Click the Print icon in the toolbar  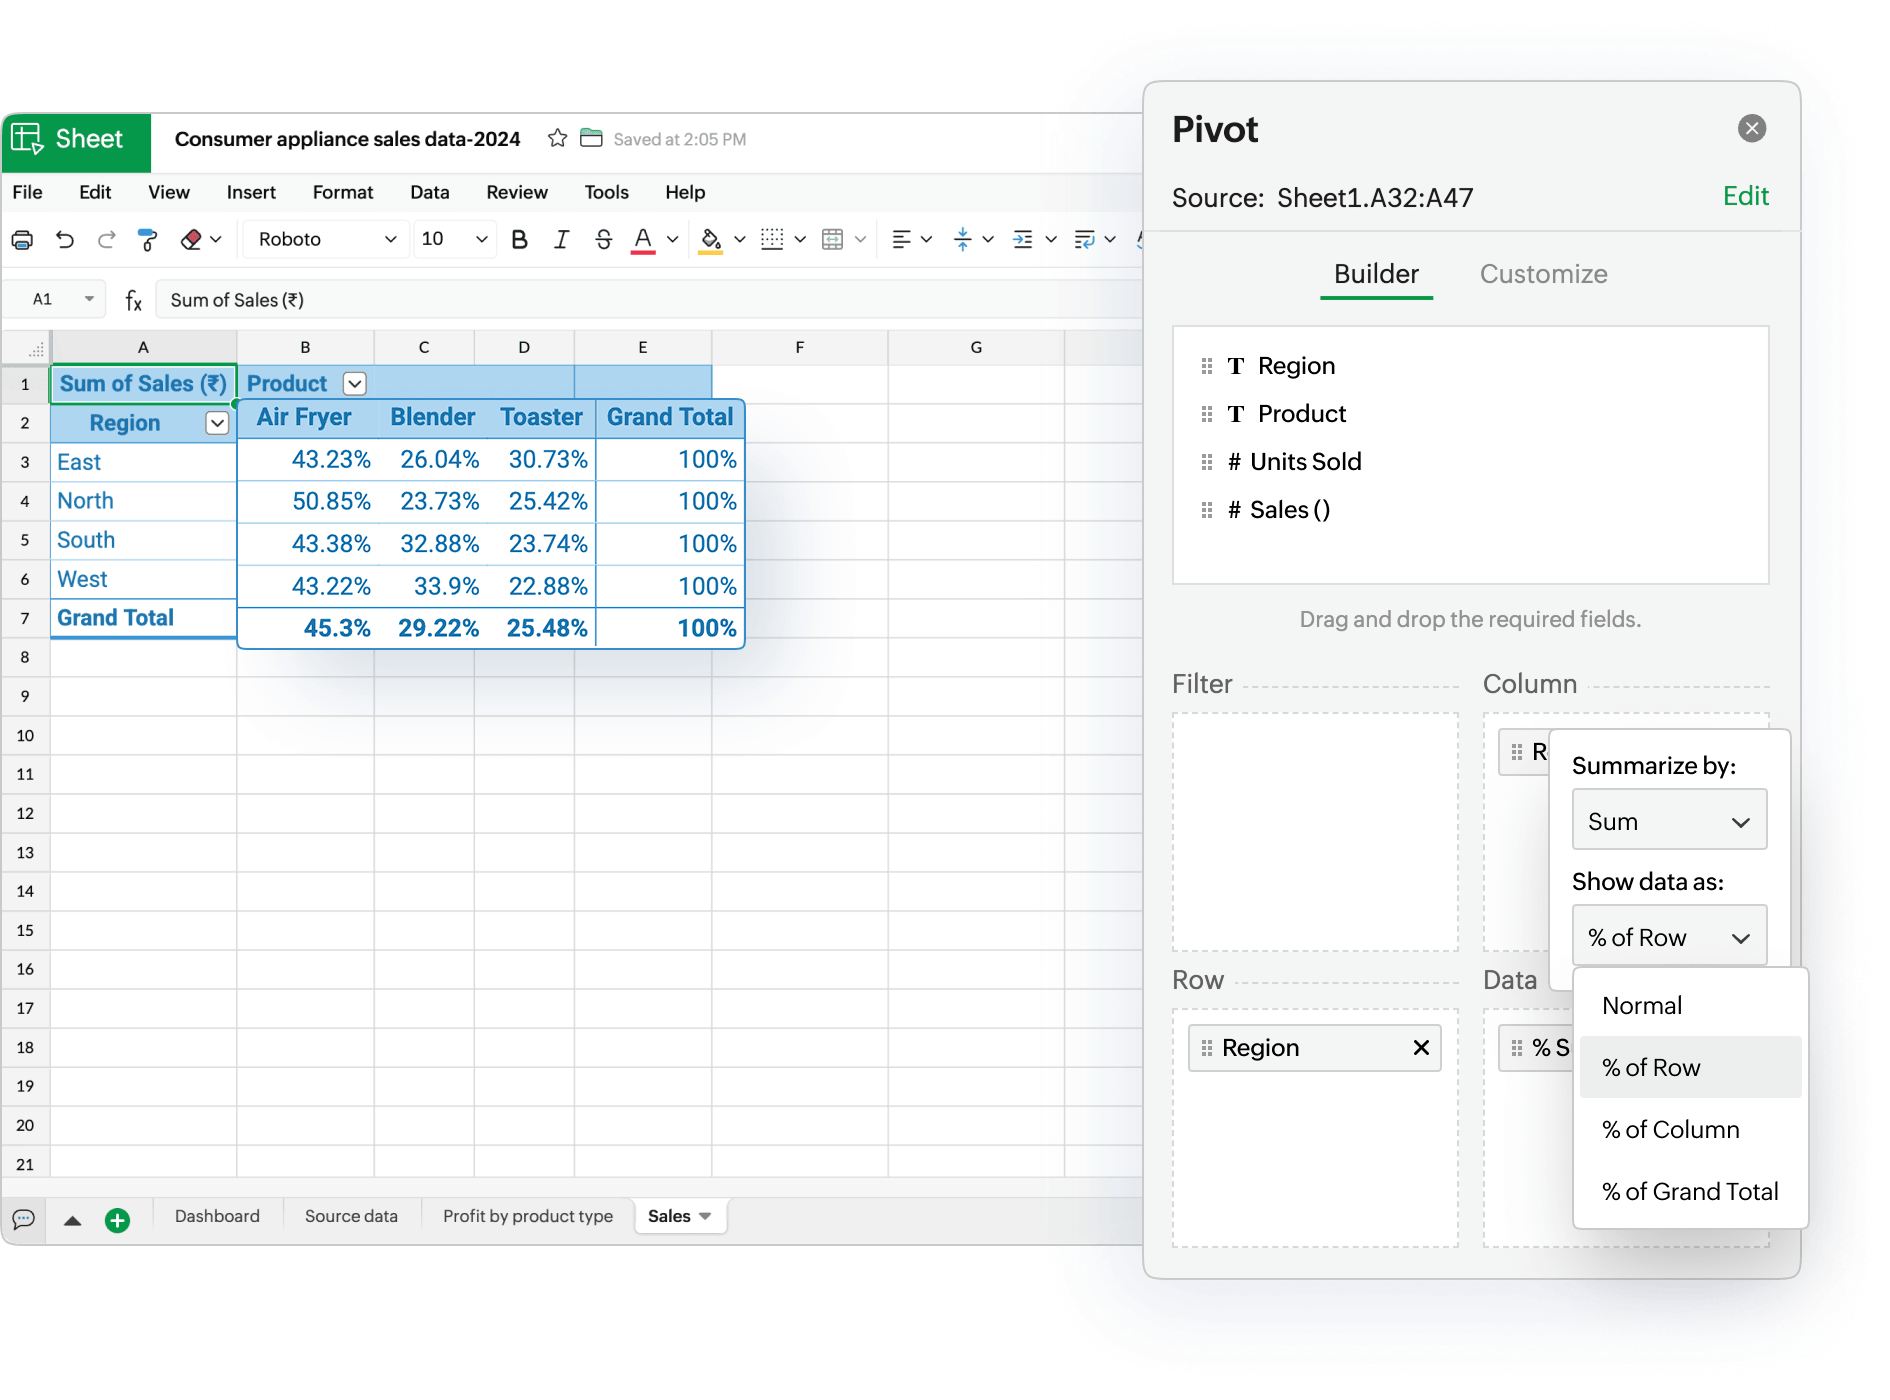click(22, 239)
